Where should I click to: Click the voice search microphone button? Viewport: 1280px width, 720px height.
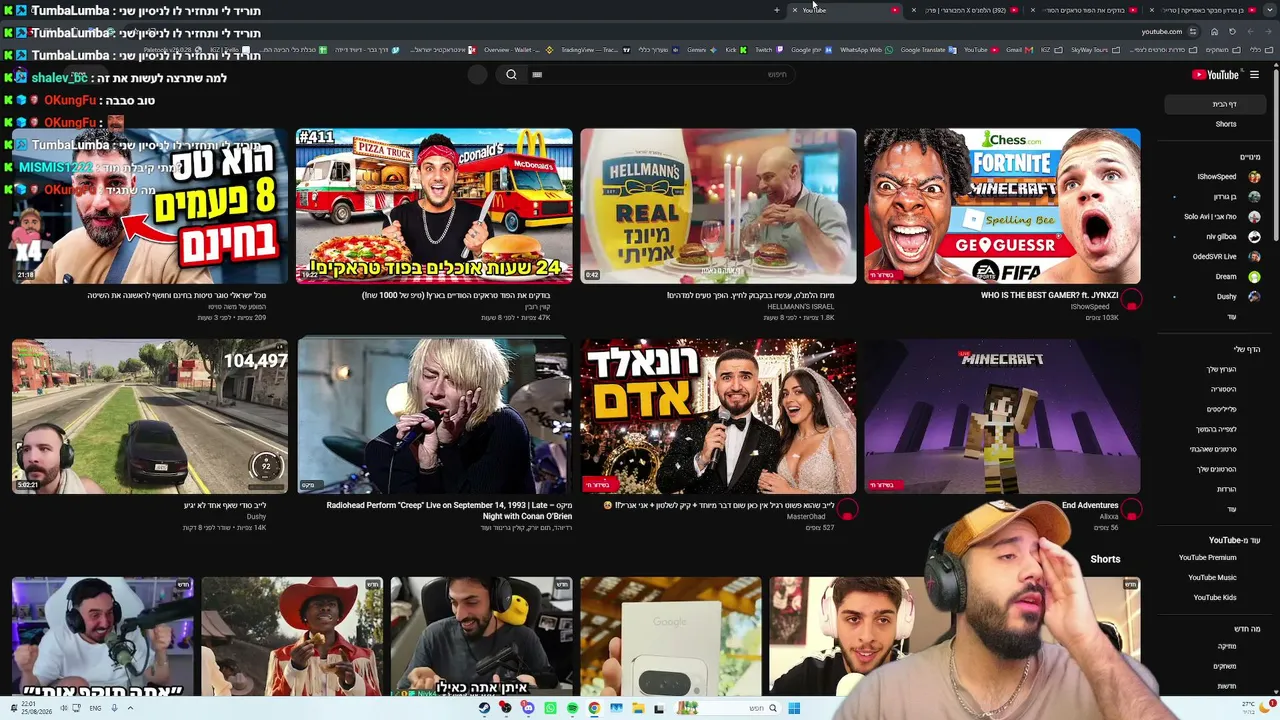[x=478, y=75]
